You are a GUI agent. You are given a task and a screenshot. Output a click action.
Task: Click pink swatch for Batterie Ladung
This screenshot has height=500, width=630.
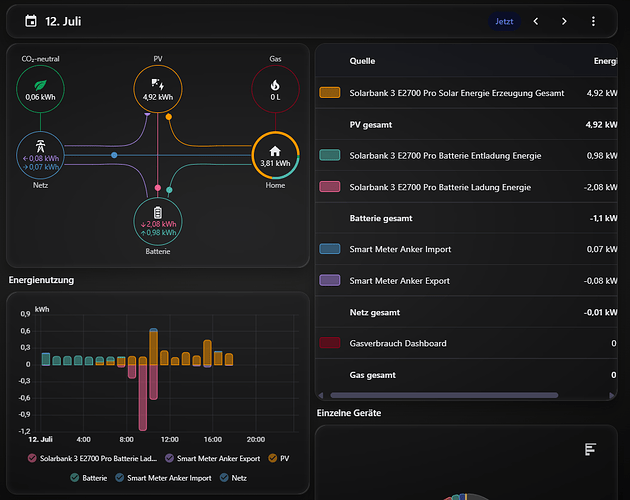330,187
